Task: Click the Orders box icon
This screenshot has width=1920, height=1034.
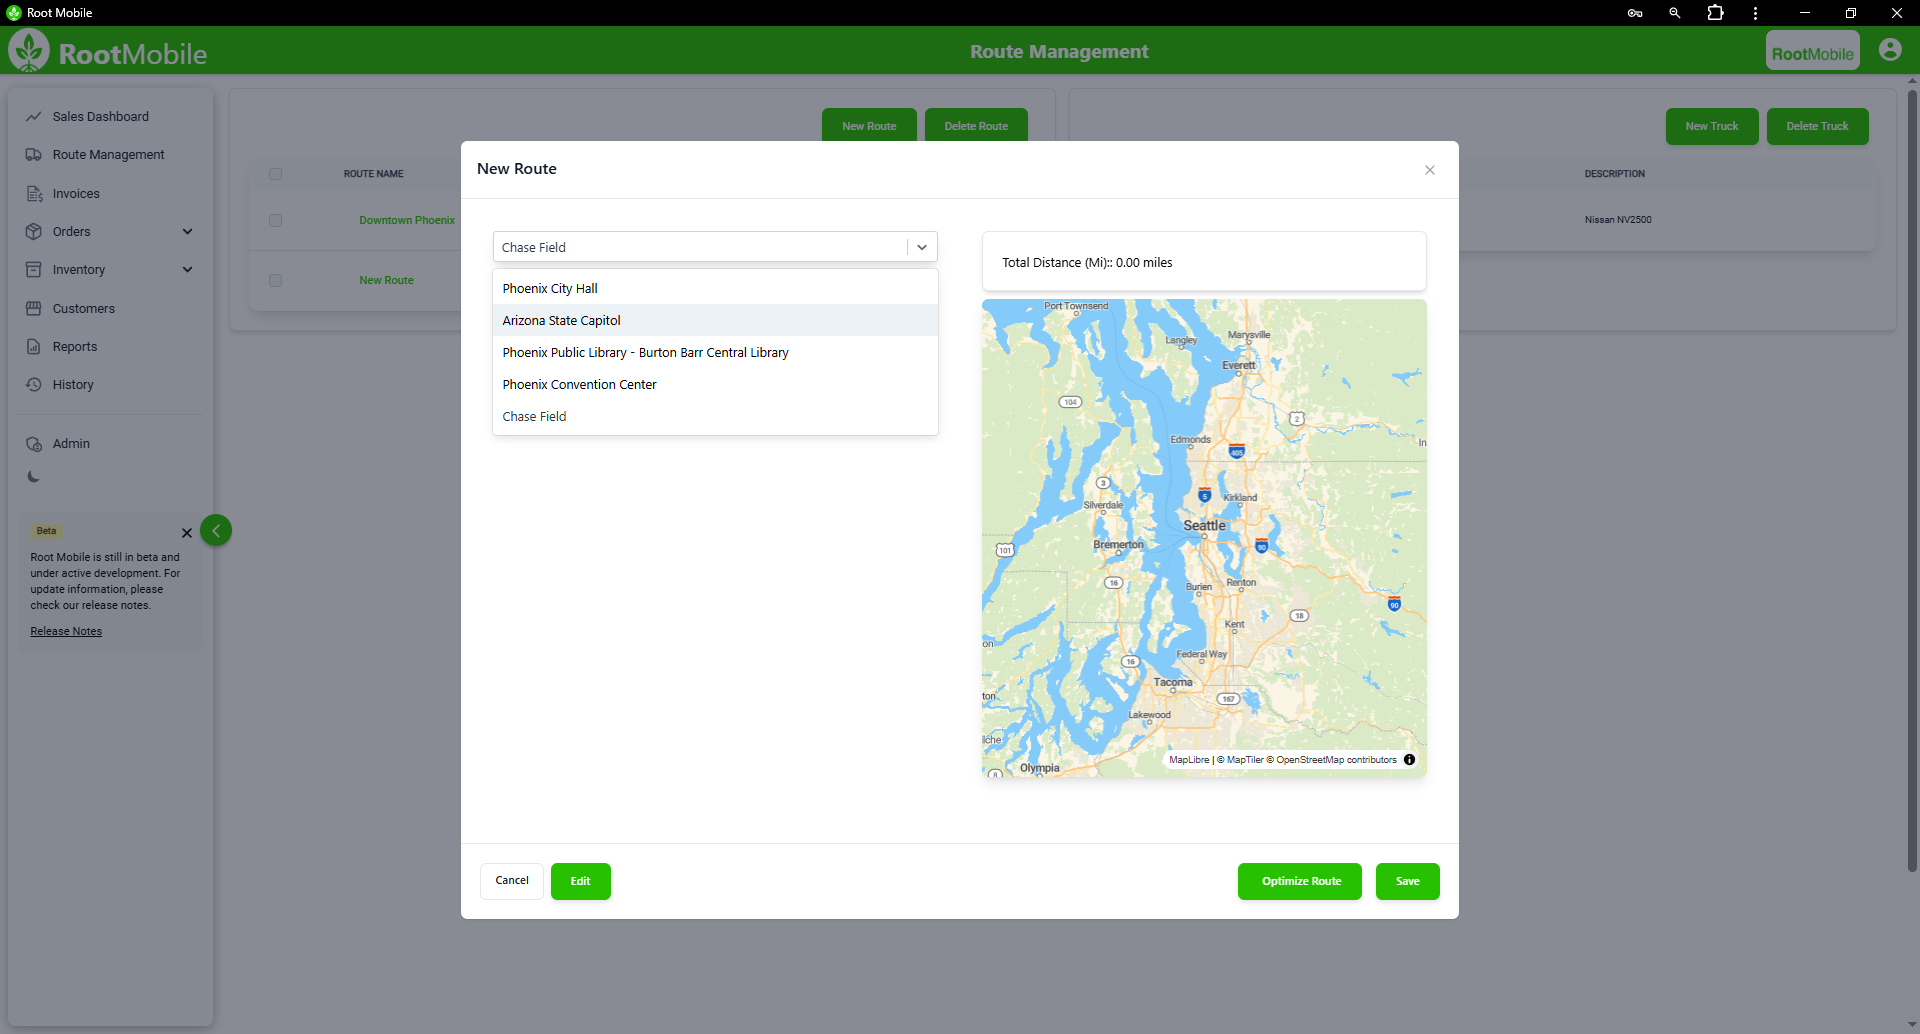Action: point(34,232)
